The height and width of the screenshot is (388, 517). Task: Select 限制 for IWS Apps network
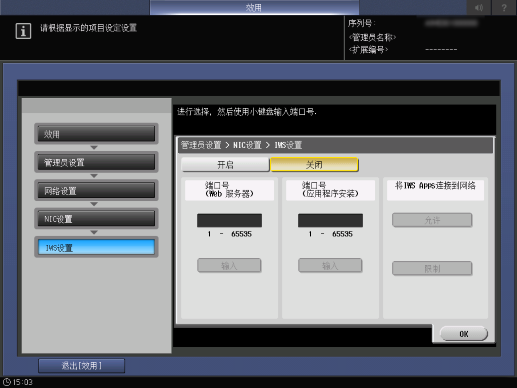pyautogui.click(x=432, y=268)
